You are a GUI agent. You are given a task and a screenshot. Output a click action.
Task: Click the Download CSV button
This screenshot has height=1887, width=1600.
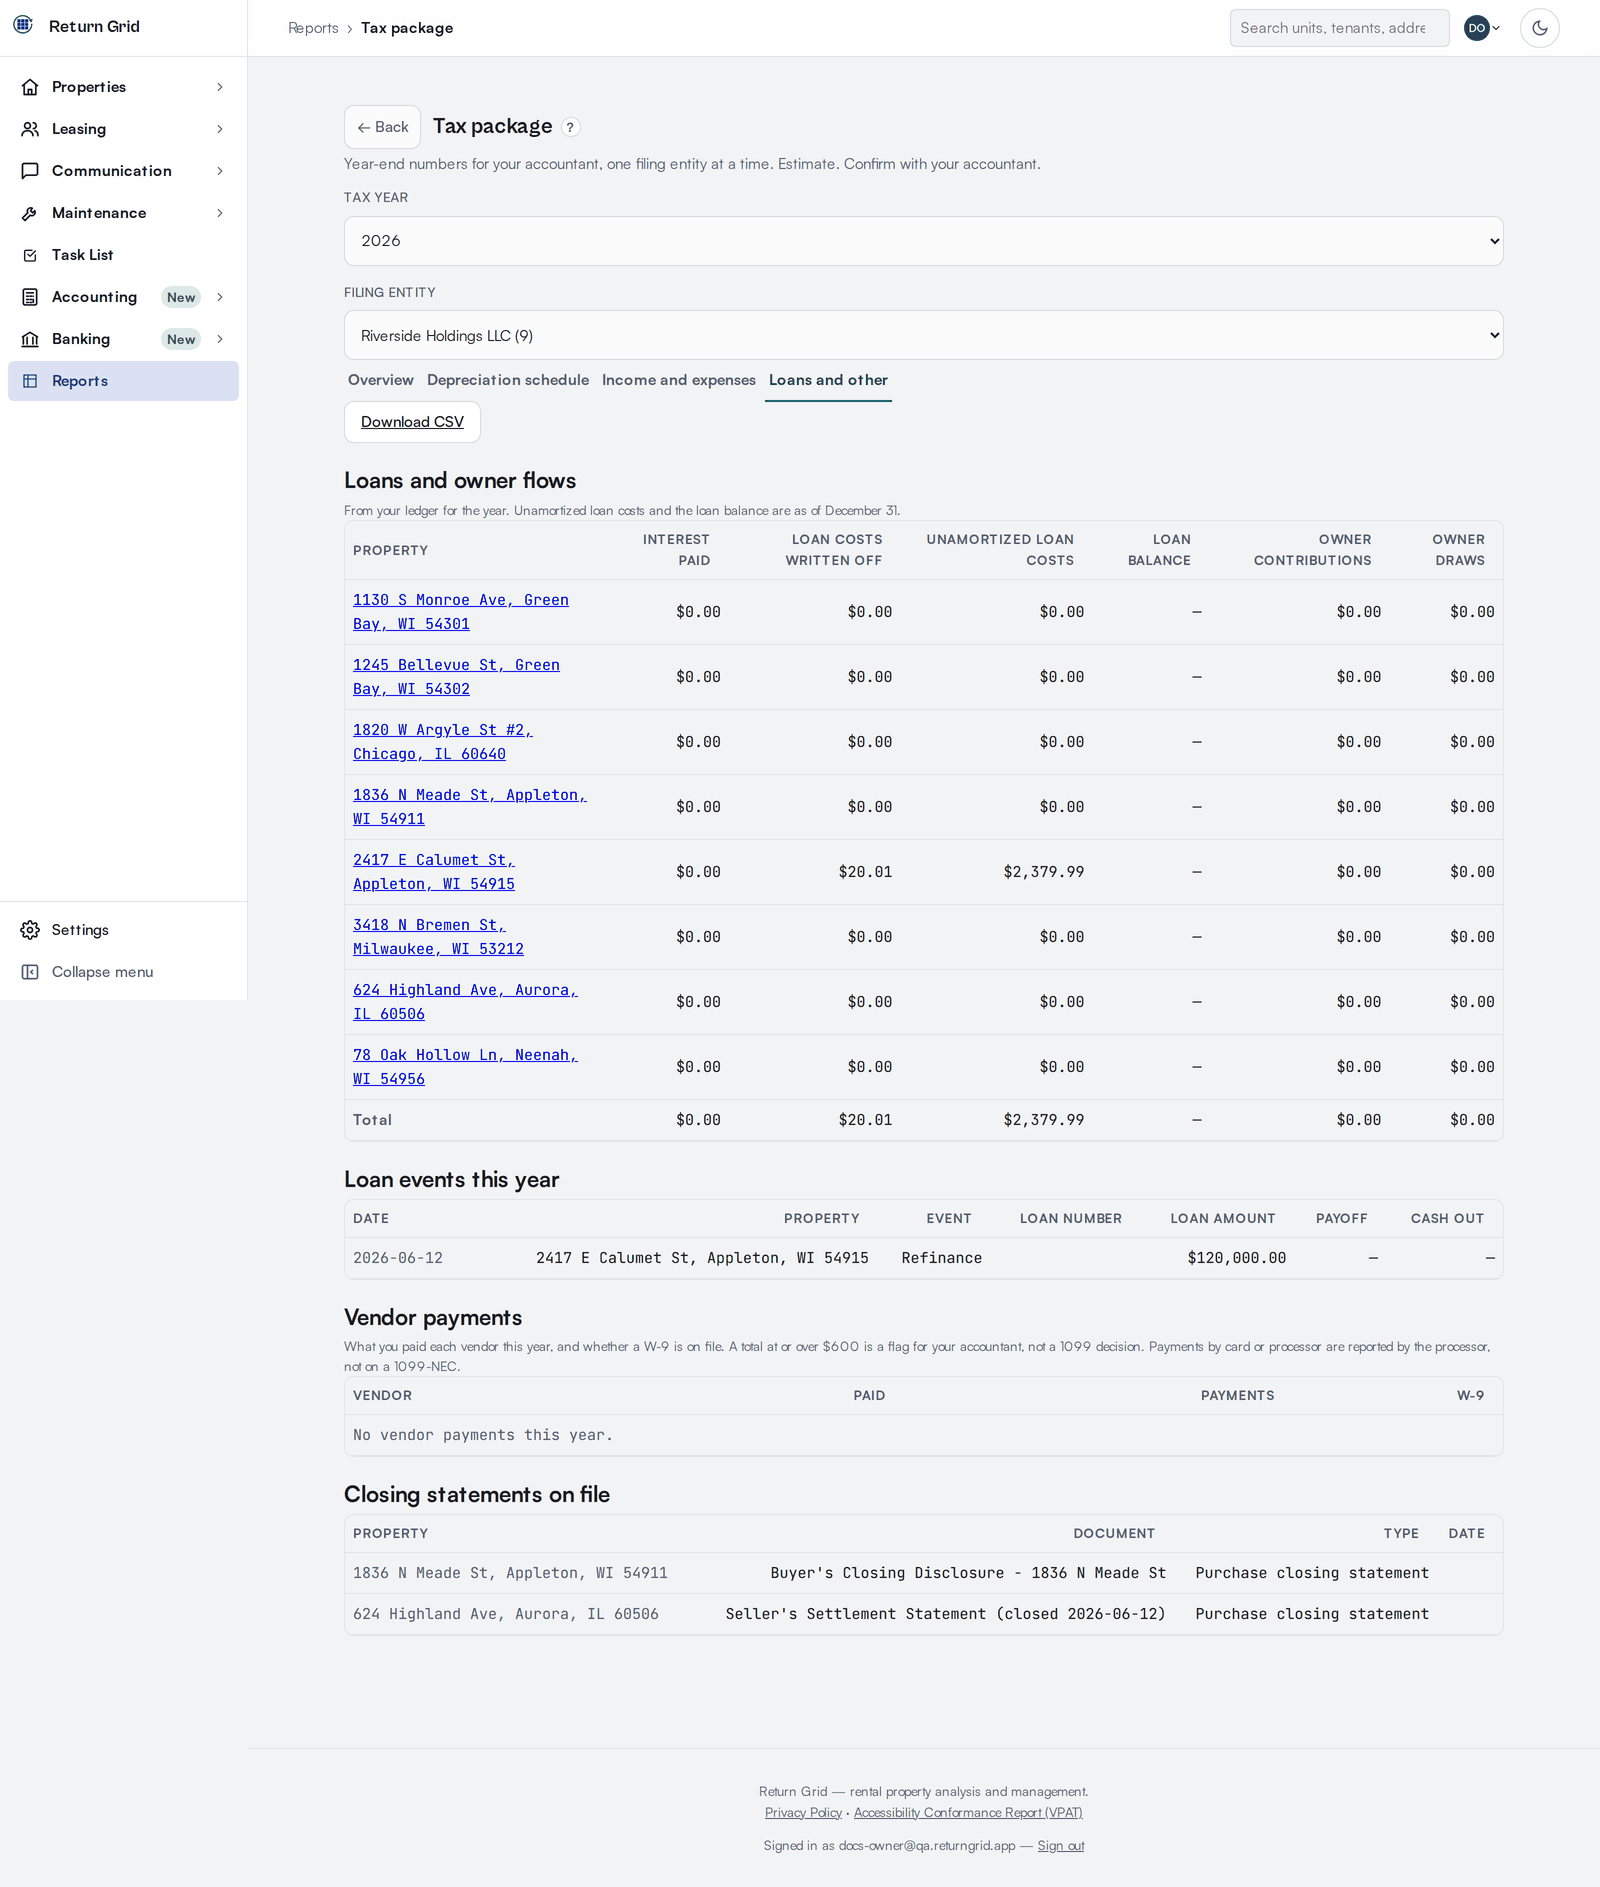pyautogui.click(x=412, y=422)
